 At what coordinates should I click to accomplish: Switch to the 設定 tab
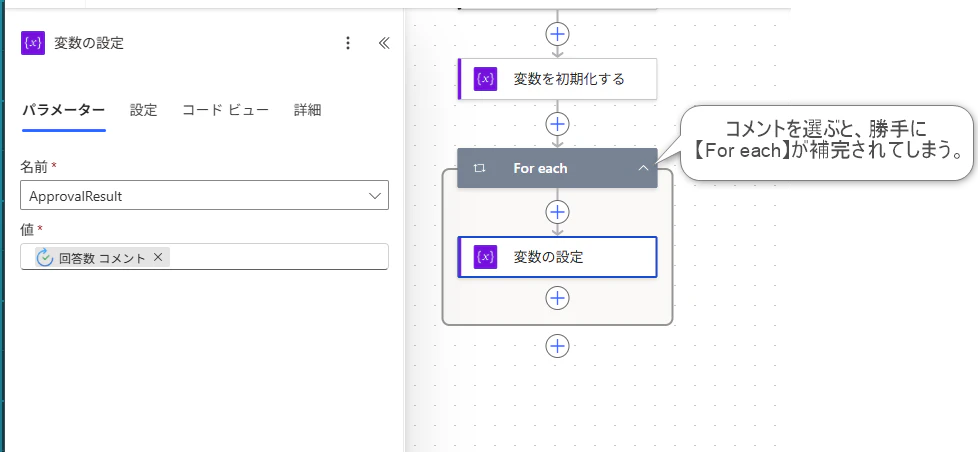coord(143,110)
